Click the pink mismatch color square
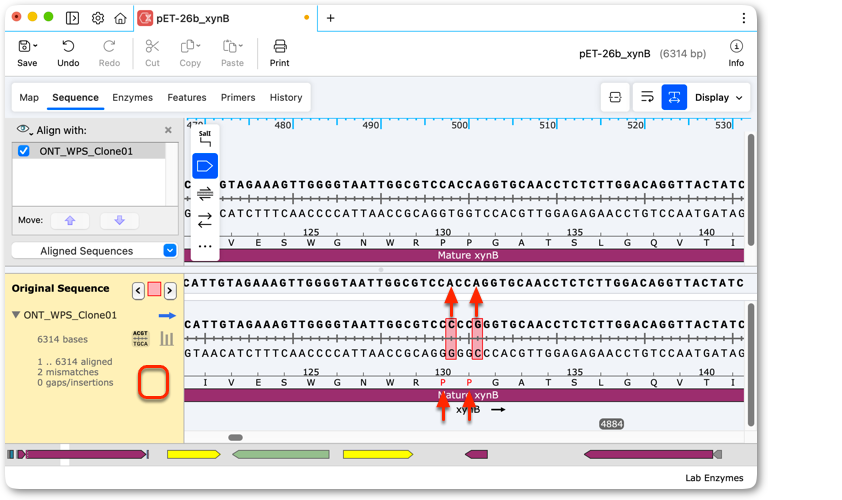The width and height of the screenshot is (842, 500). click(154, 289)
